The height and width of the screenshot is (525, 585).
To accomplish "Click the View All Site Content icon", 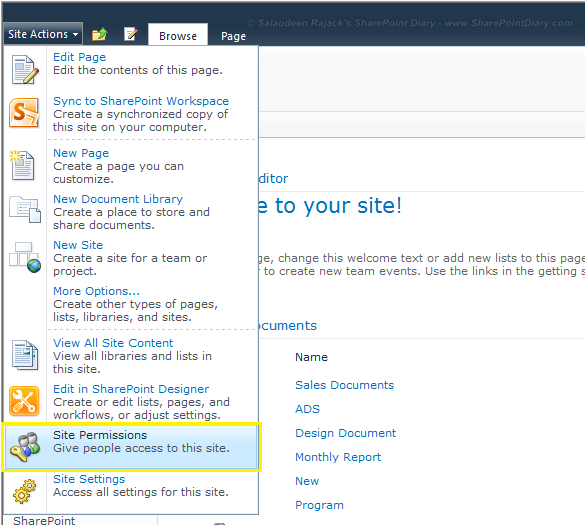I will [25, 354].
